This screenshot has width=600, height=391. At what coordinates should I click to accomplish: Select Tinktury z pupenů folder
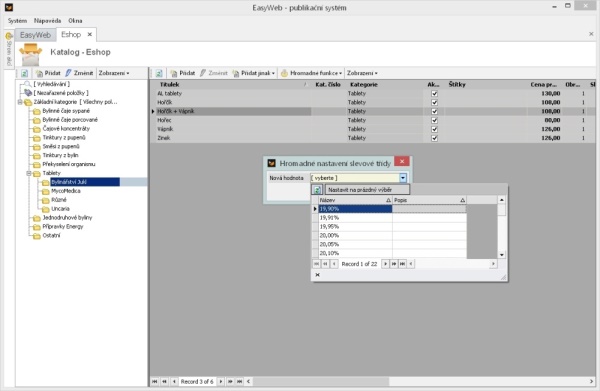pyautogui.click(x=64, y=137)
